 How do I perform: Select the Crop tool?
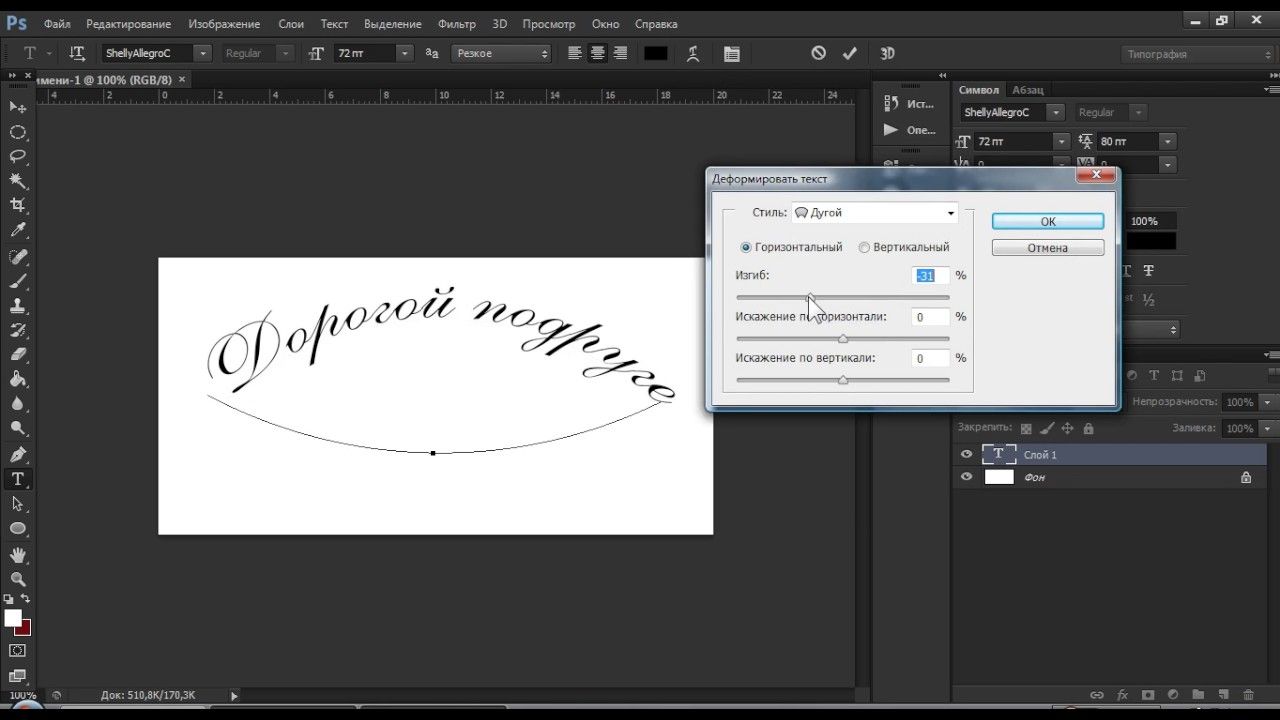[17, 205]
